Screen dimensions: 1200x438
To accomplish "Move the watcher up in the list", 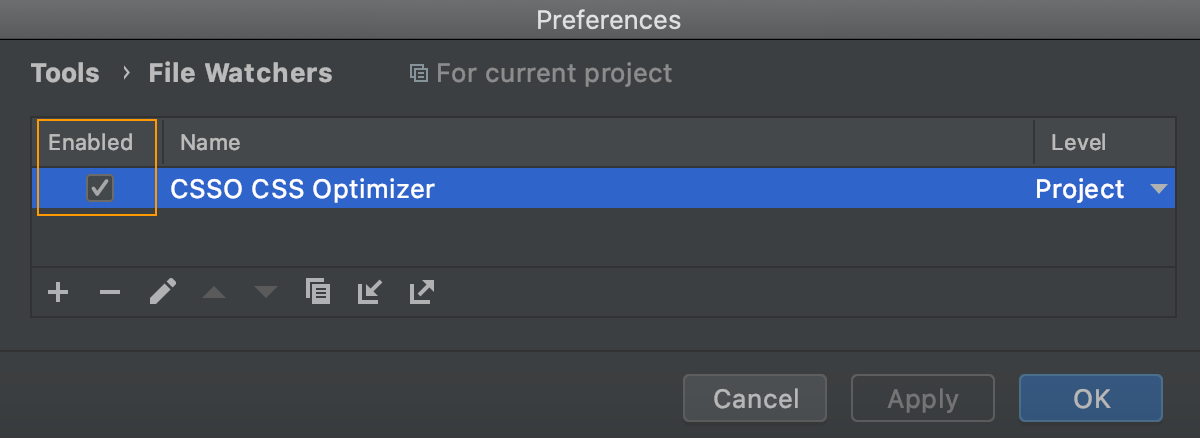I will (214, 292).
